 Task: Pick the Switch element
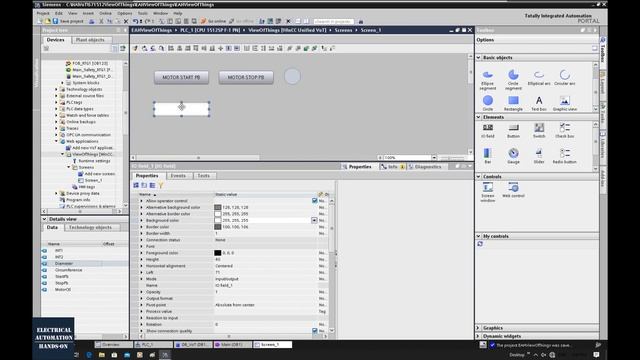click(x=539, y=131)
